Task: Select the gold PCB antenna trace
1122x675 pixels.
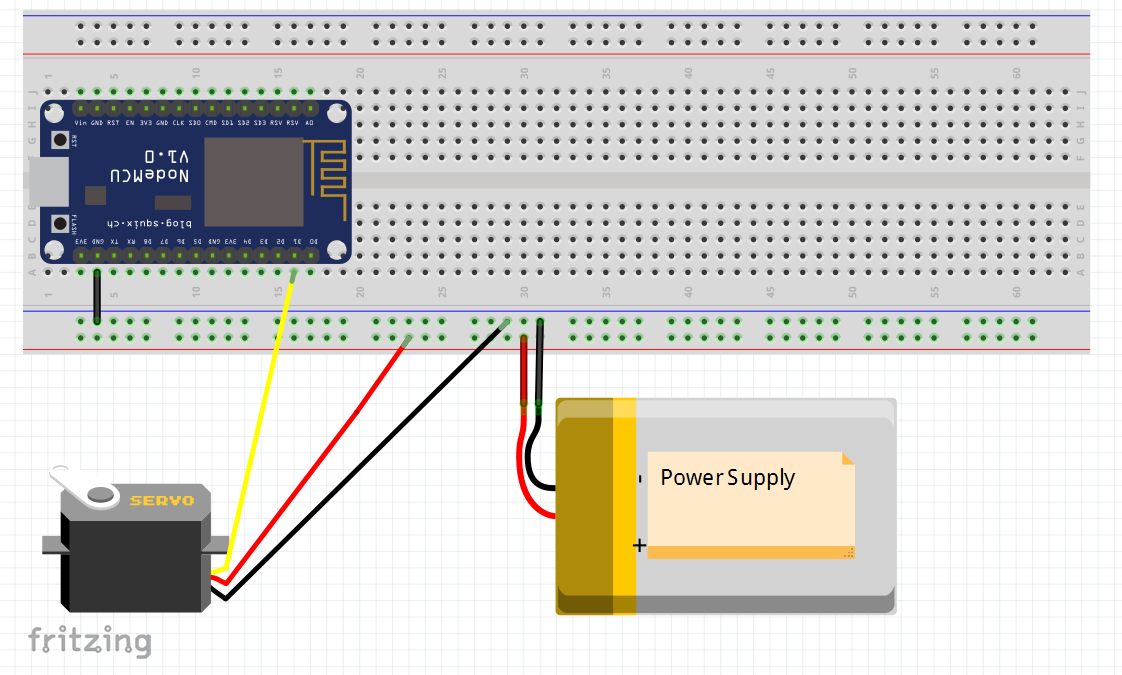Action: click(x=327, y=179)
